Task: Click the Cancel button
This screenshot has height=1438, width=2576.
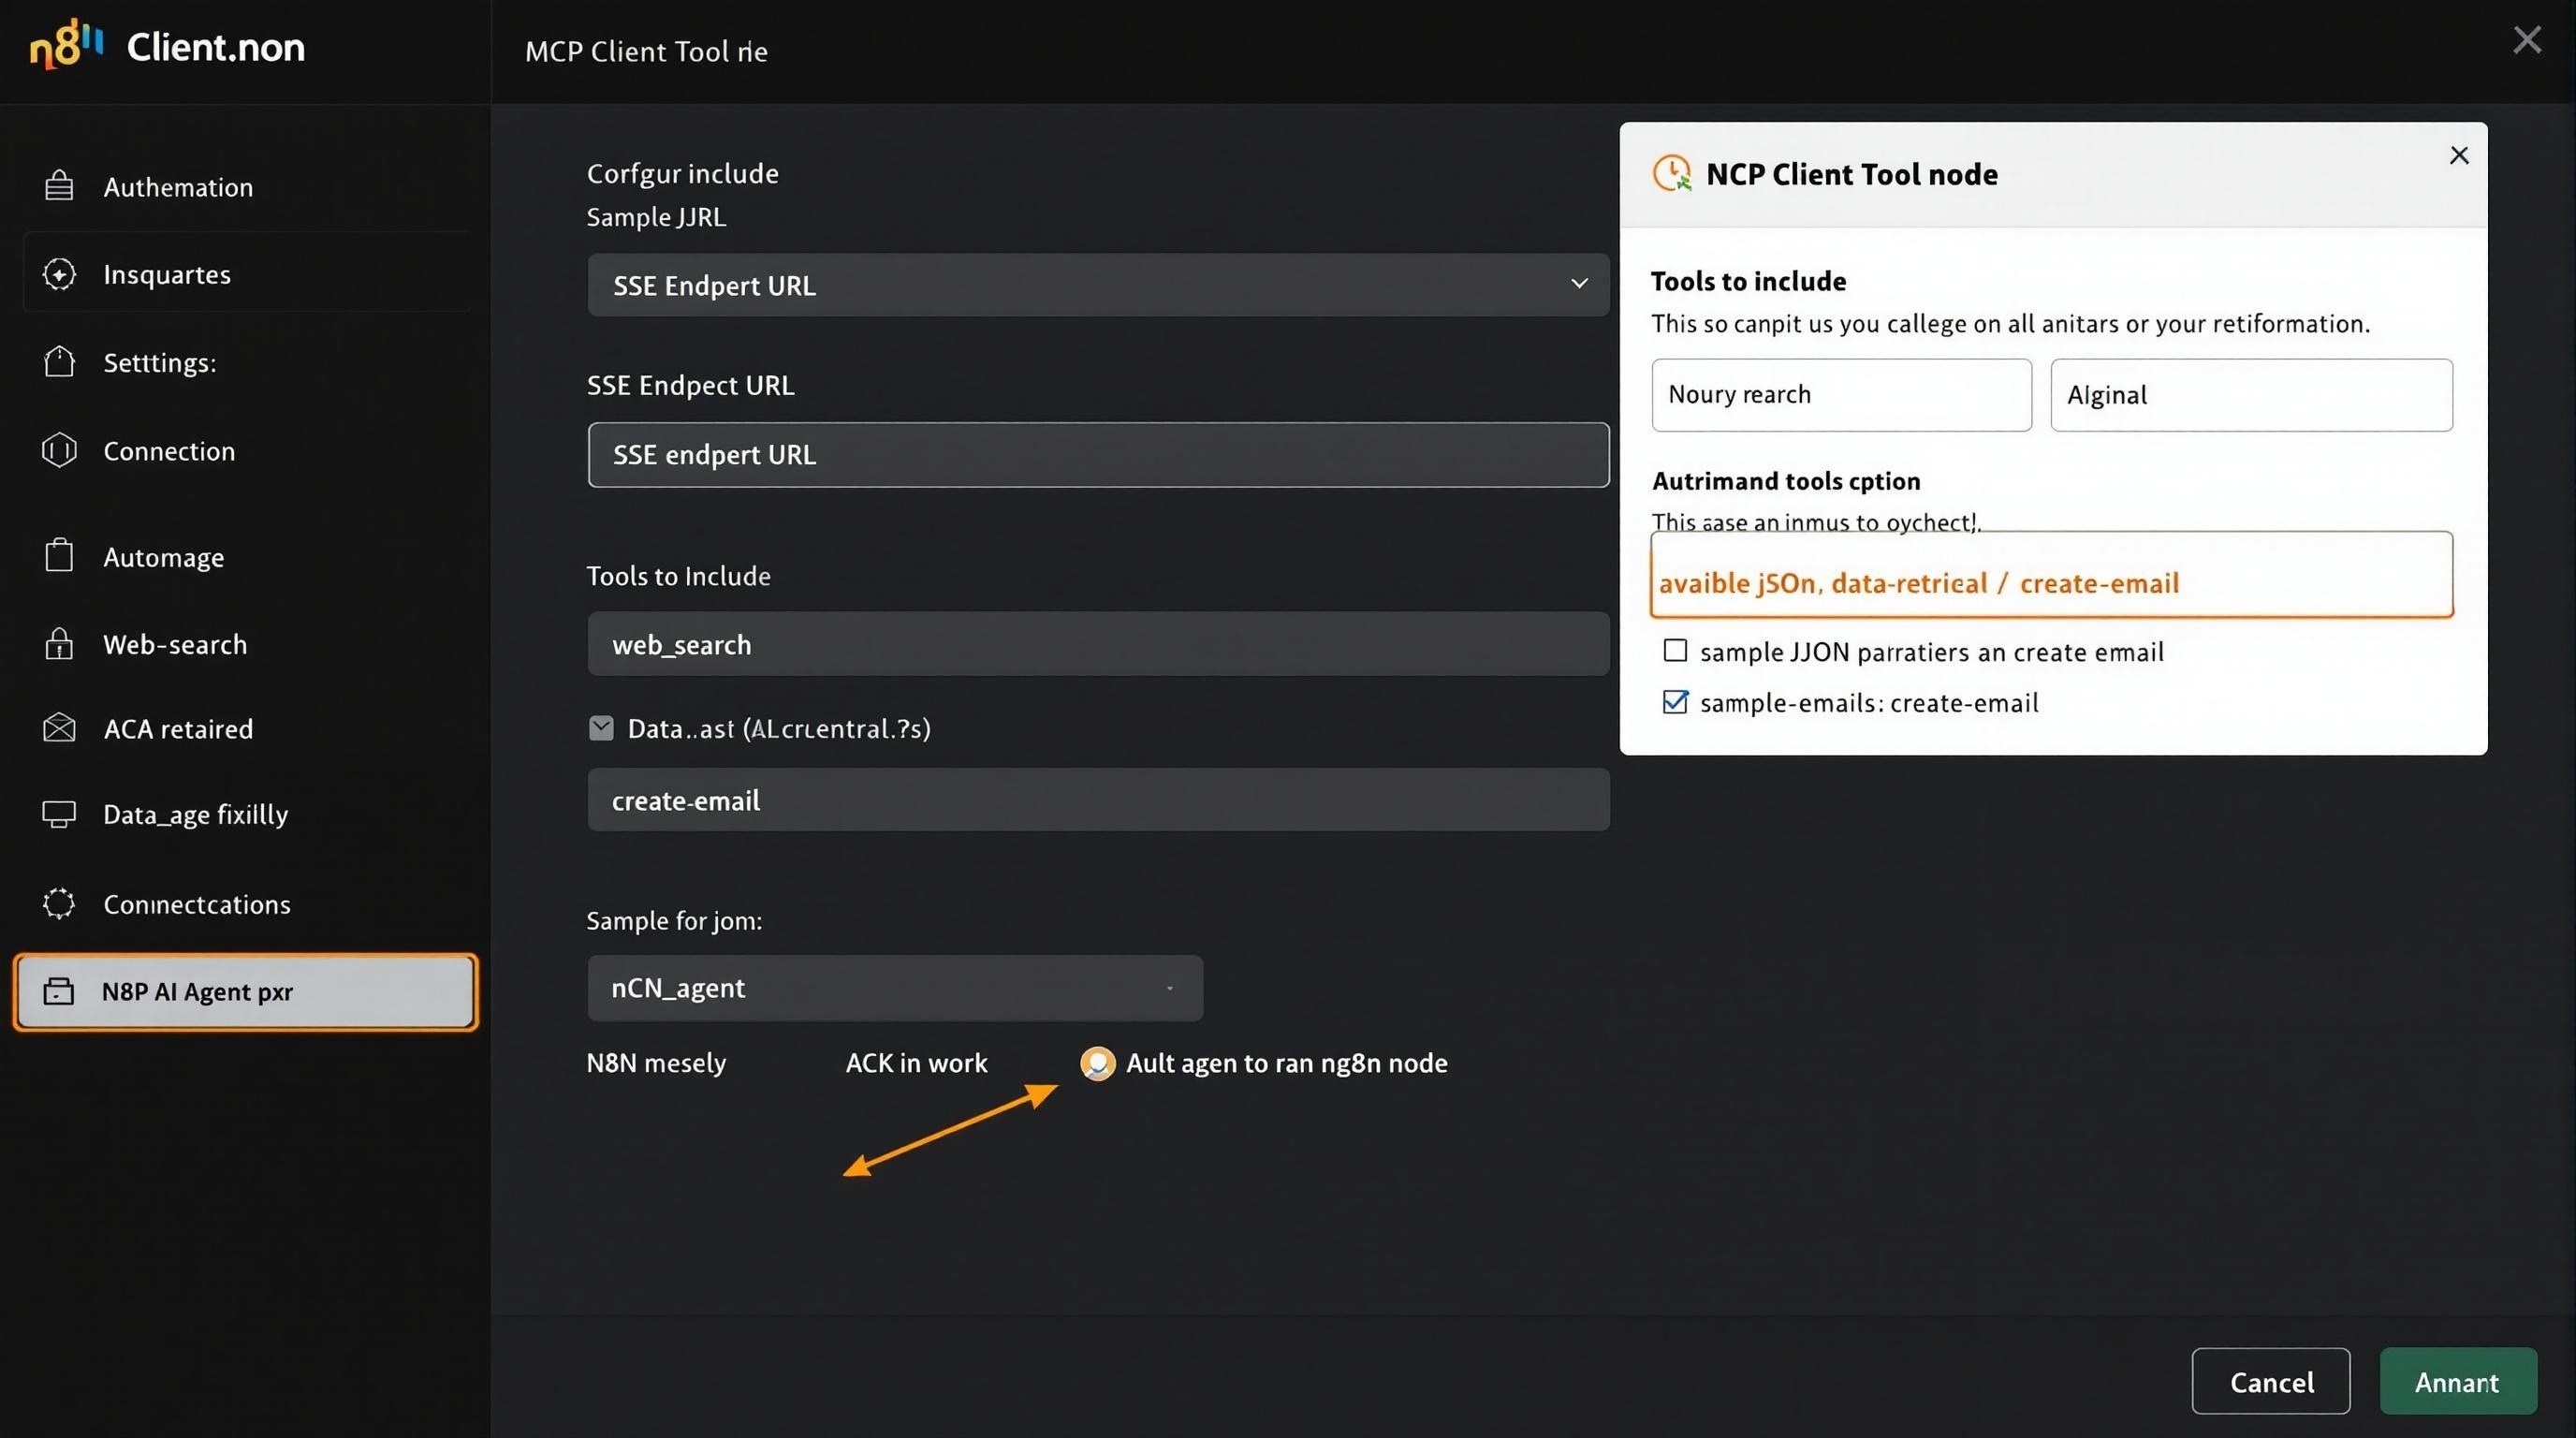Action: (x=2270, y=1381)
